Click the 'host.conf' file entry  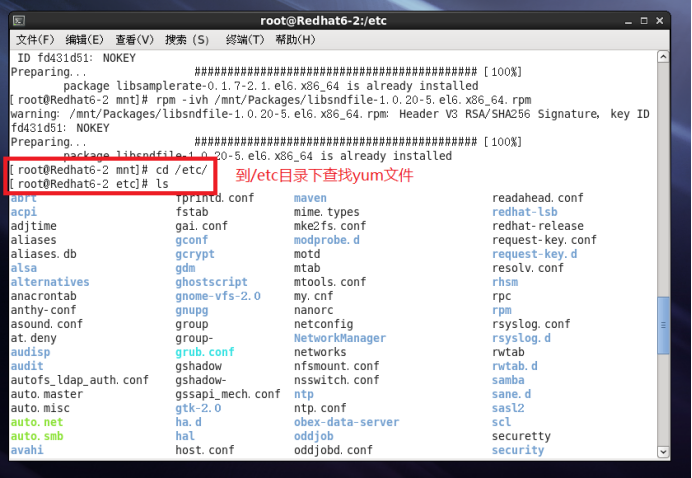205,450
